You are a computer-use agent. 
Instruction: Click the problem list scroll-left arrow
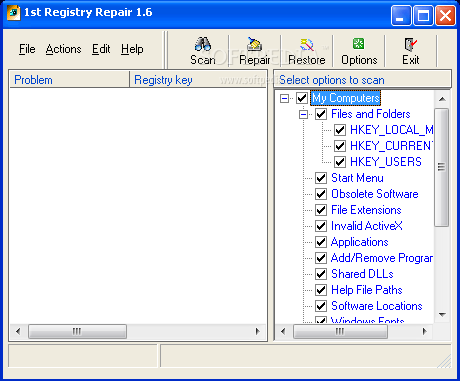coord(18,331)
